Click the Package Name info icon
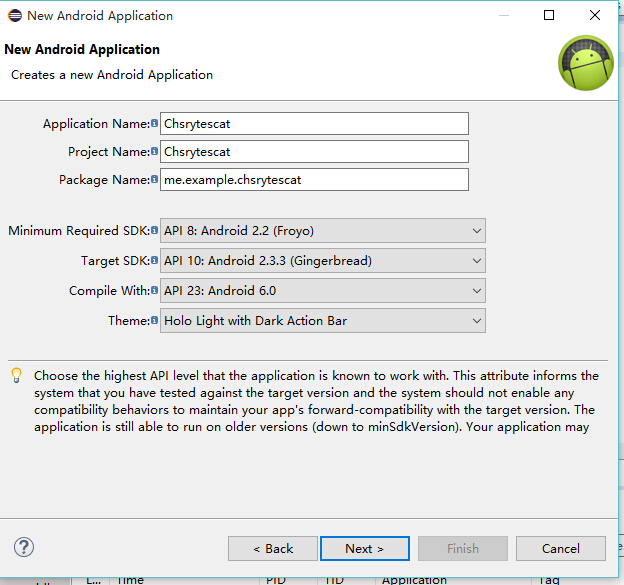Viewport: 624px width, 585px height. coord(154,179)
